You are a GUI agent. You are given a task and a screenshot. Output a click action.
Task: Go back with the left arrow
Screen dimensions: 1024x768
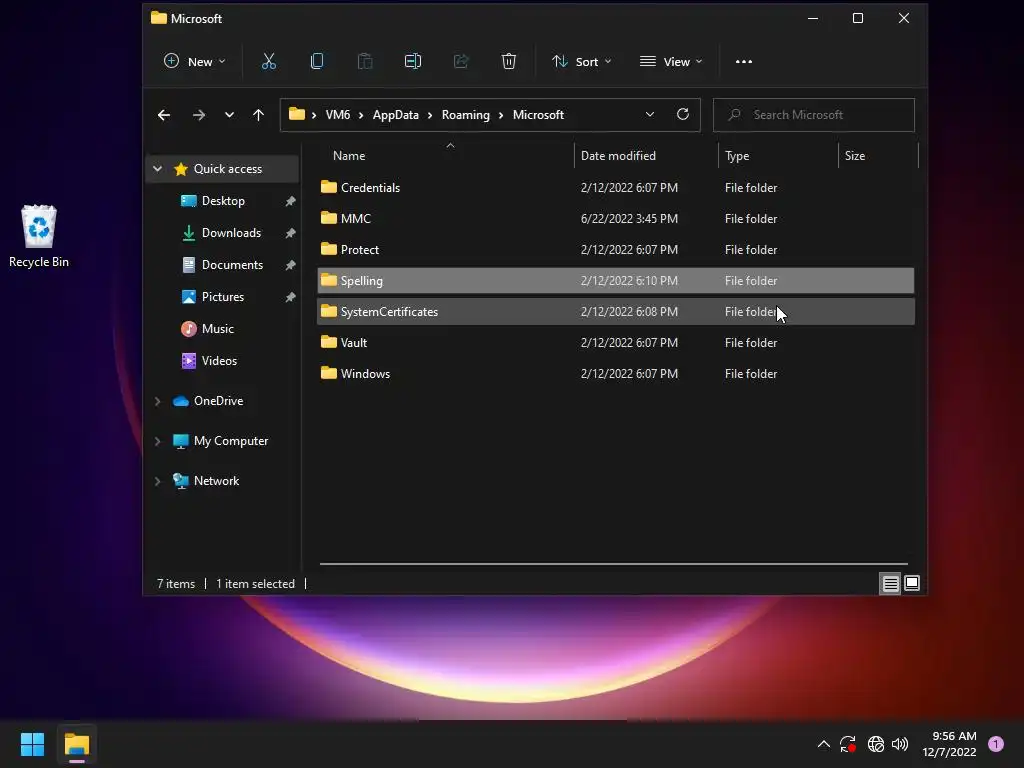(164, 115)
